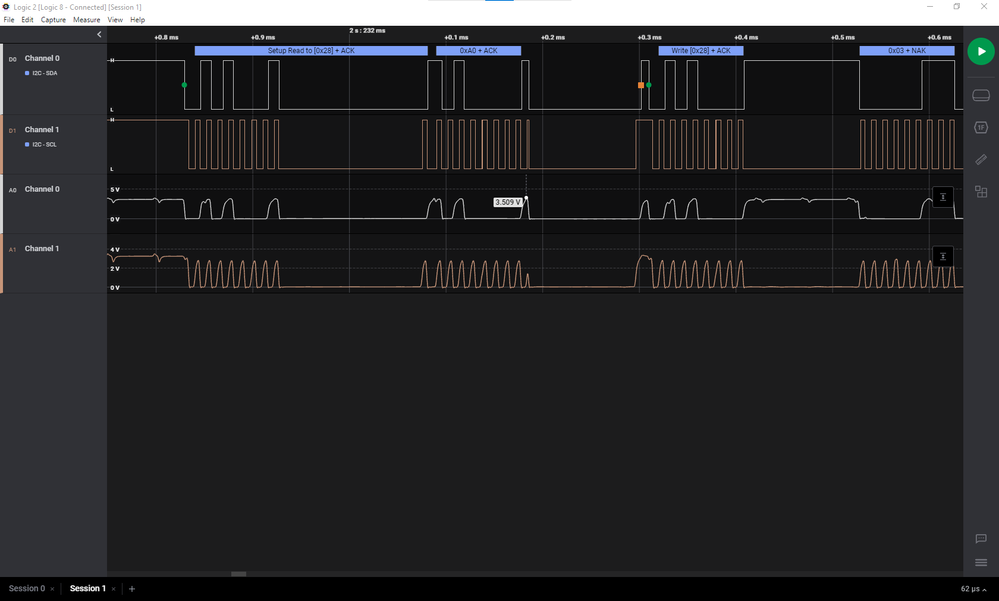Click the green I2C start marker on SDA
This screenshot has height=601, width=999.
(184, 85)
